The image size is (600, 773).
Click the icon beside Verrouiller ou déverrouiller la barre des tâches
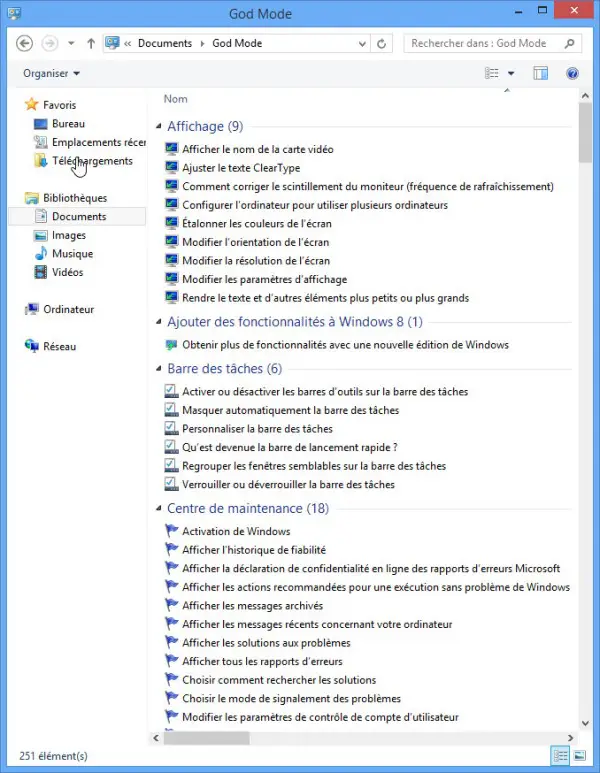(171, 484)
